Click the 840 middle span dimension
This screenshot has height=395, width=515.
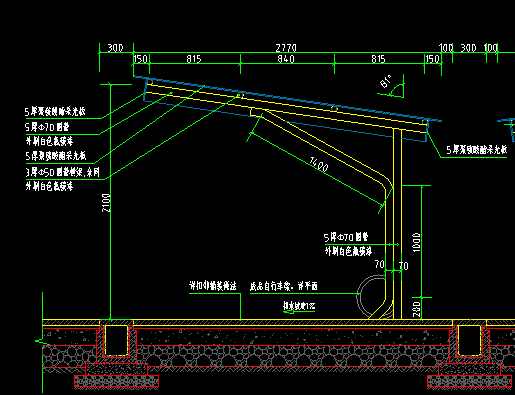(x=286, y=59)
